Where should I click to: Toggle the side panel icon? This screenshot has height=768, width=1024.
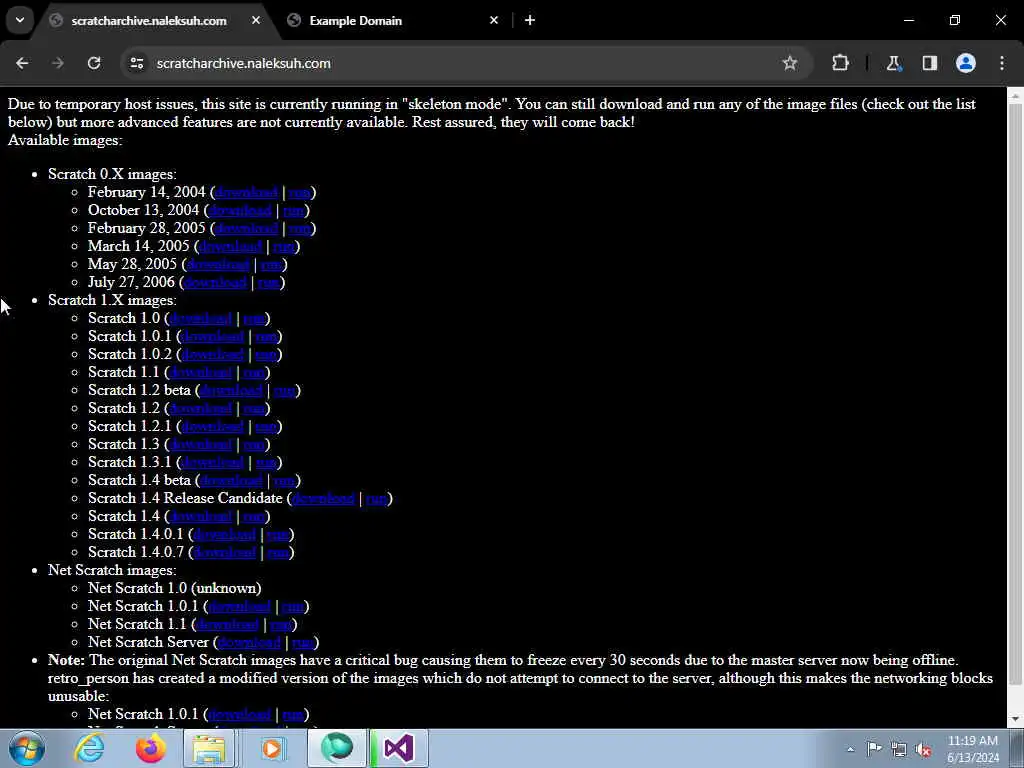pos(930,63)
